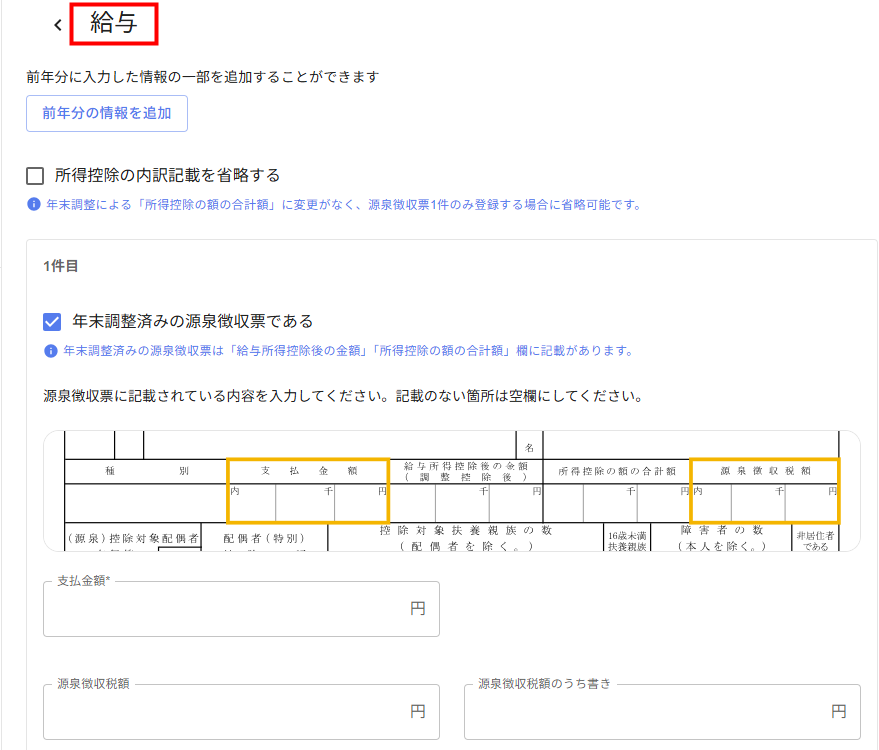879x750 pixels.
Task: Click the 給与 page title
Action: (x=113, y=23)
